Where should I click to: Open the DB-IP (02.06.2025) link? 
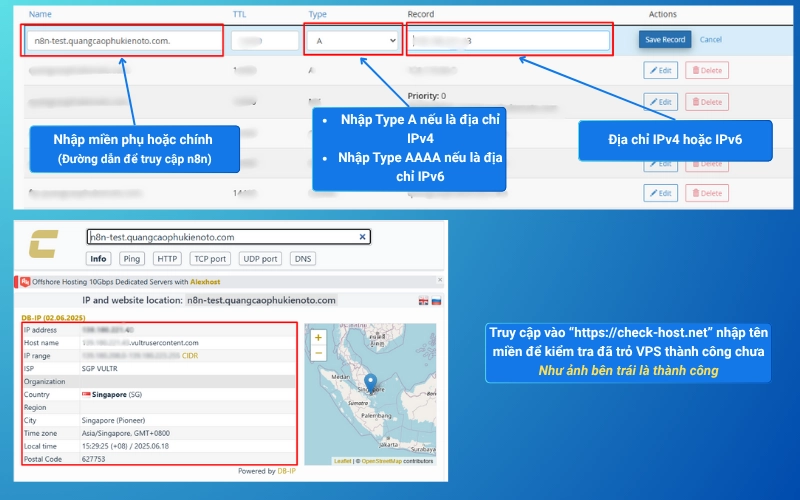[53, 317]
